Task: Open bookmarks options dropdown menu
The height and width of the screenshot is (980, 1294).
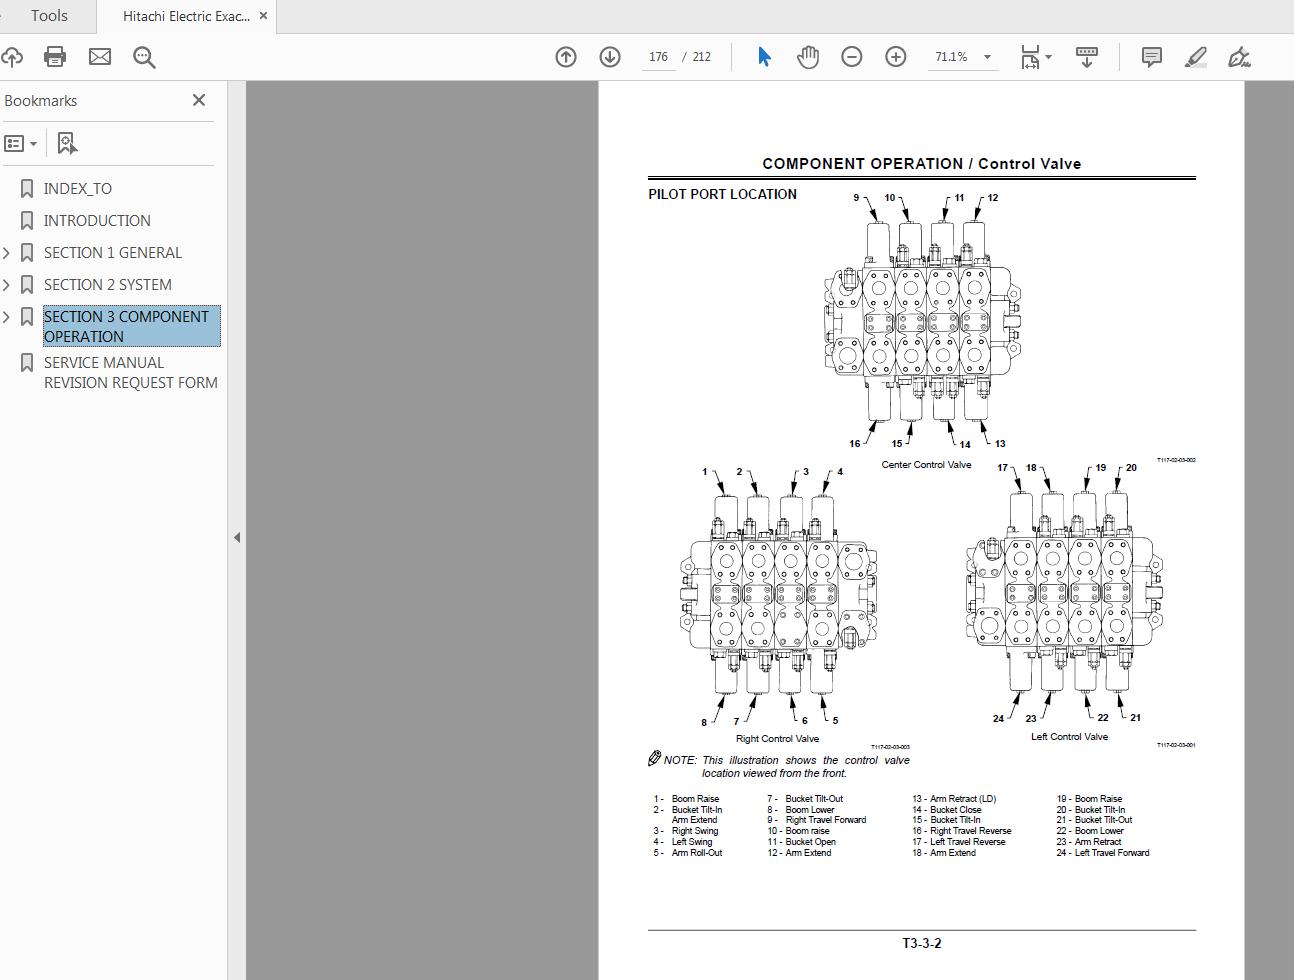Action: coord(21,144)
